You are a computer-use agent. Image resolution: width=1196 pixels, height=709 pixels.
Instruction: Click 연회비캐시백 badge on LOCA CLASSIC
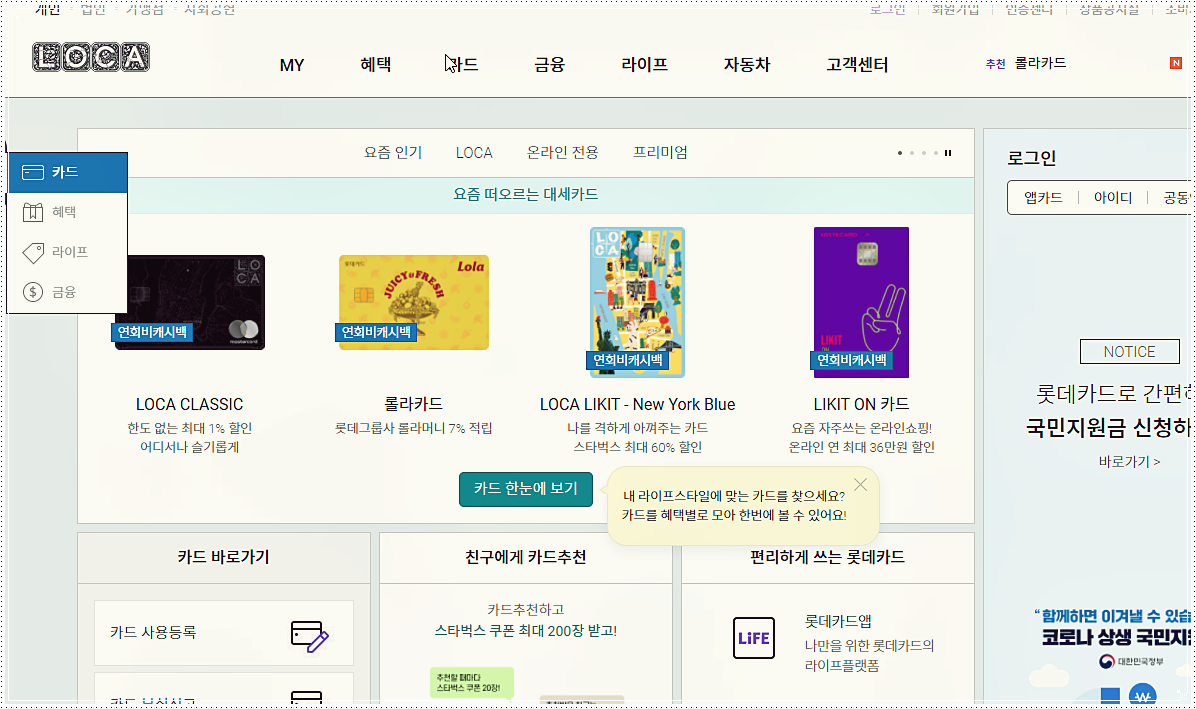pyautogui.click(x=152, y=332)
